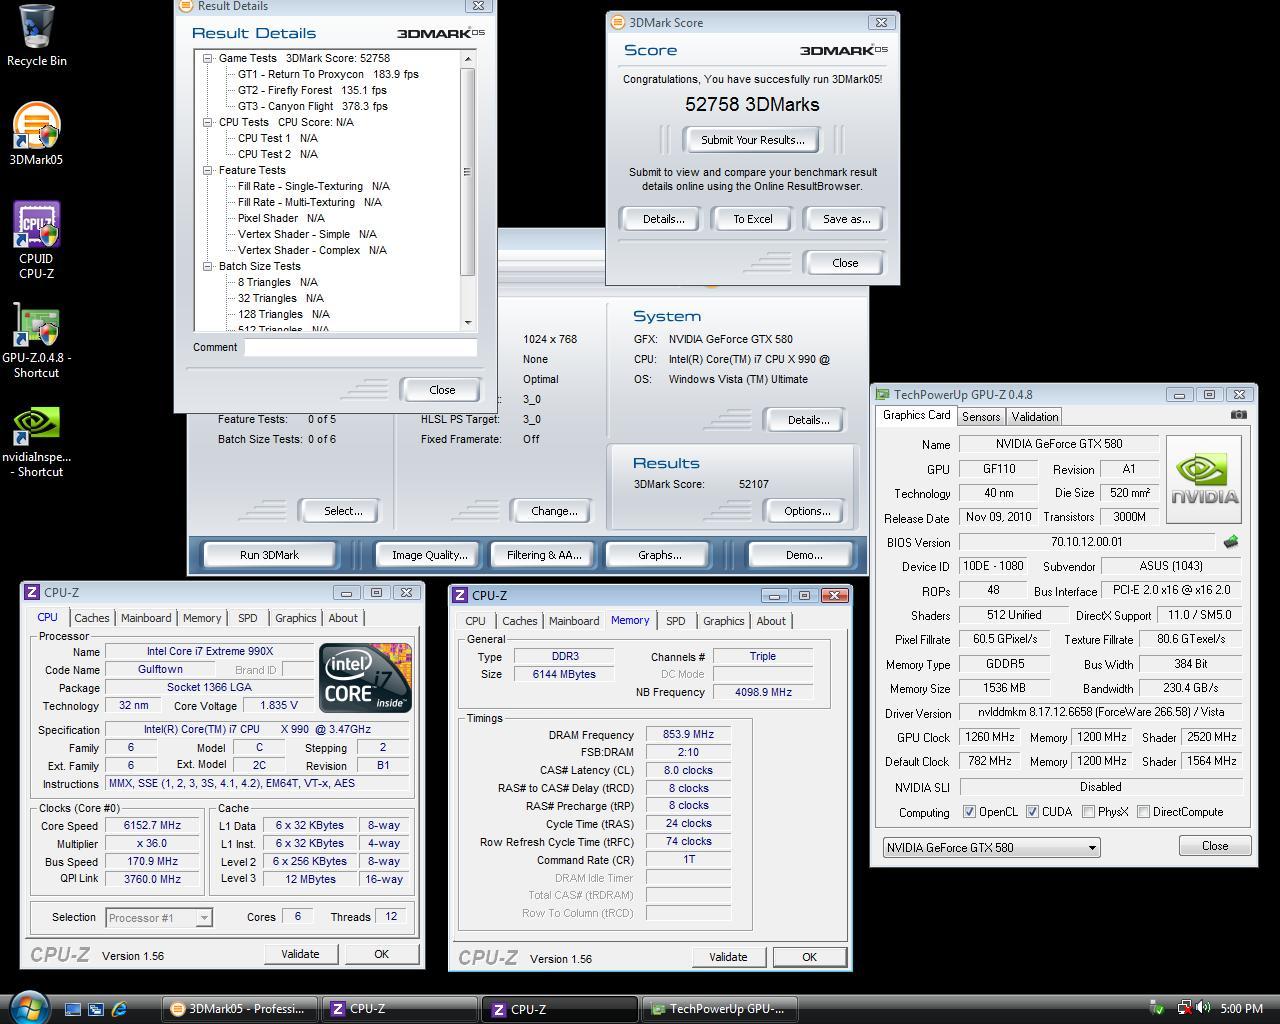1280x1024 pixels.
Task: Click the Safely Remove Hardware tray icon
Action: (x=1157, y=1008)
